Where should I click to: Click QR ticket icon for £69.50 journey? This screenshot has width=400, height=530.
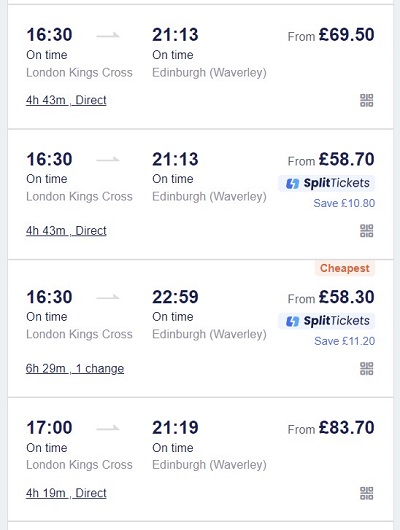pos(367,100)
